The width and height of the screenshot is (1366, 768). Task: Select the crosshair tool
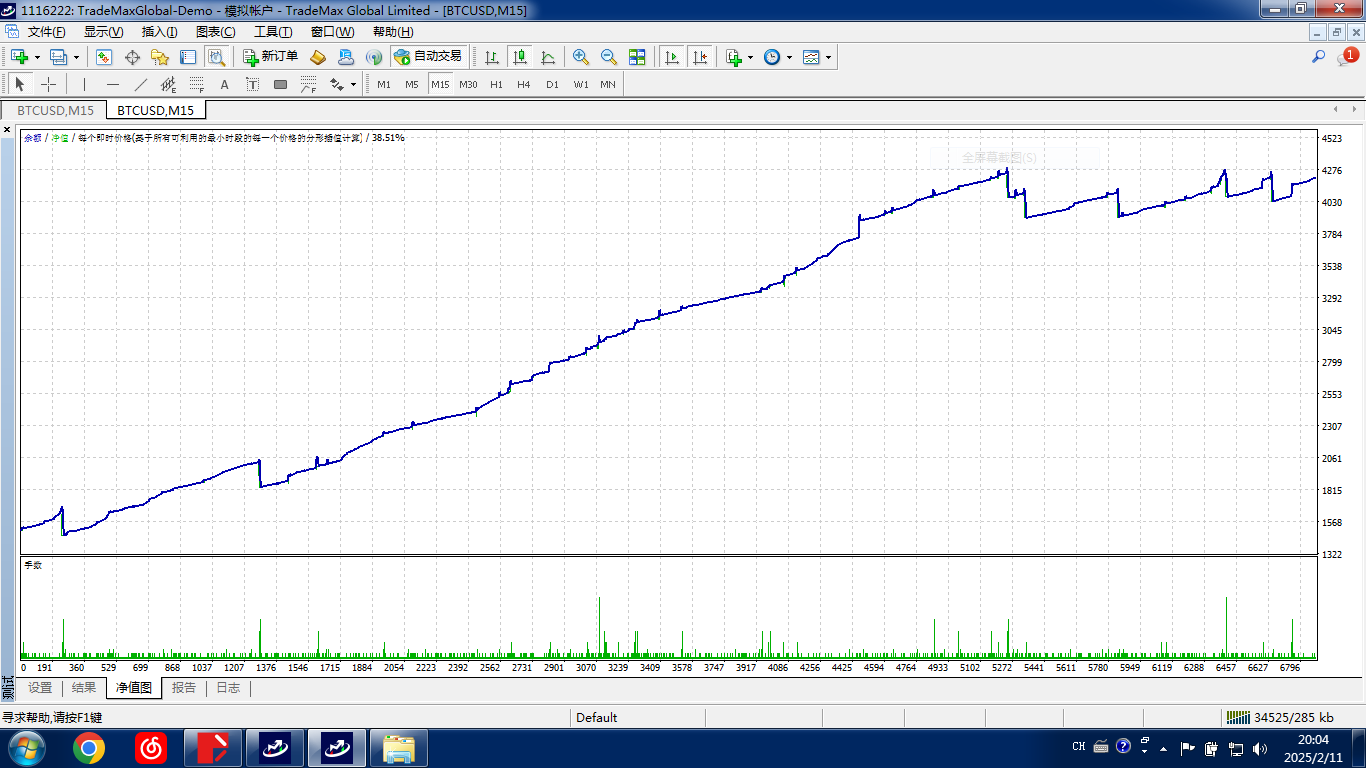pyautogui.click(x=48, y=85)
